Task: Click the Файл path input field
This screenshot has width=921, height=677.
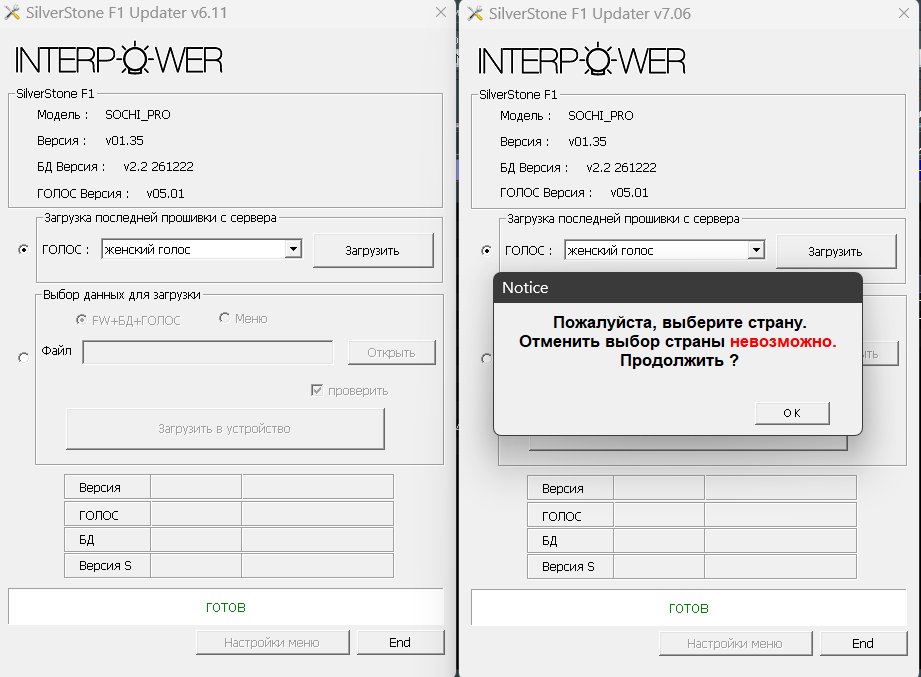Action: click(x=208, y=352)
